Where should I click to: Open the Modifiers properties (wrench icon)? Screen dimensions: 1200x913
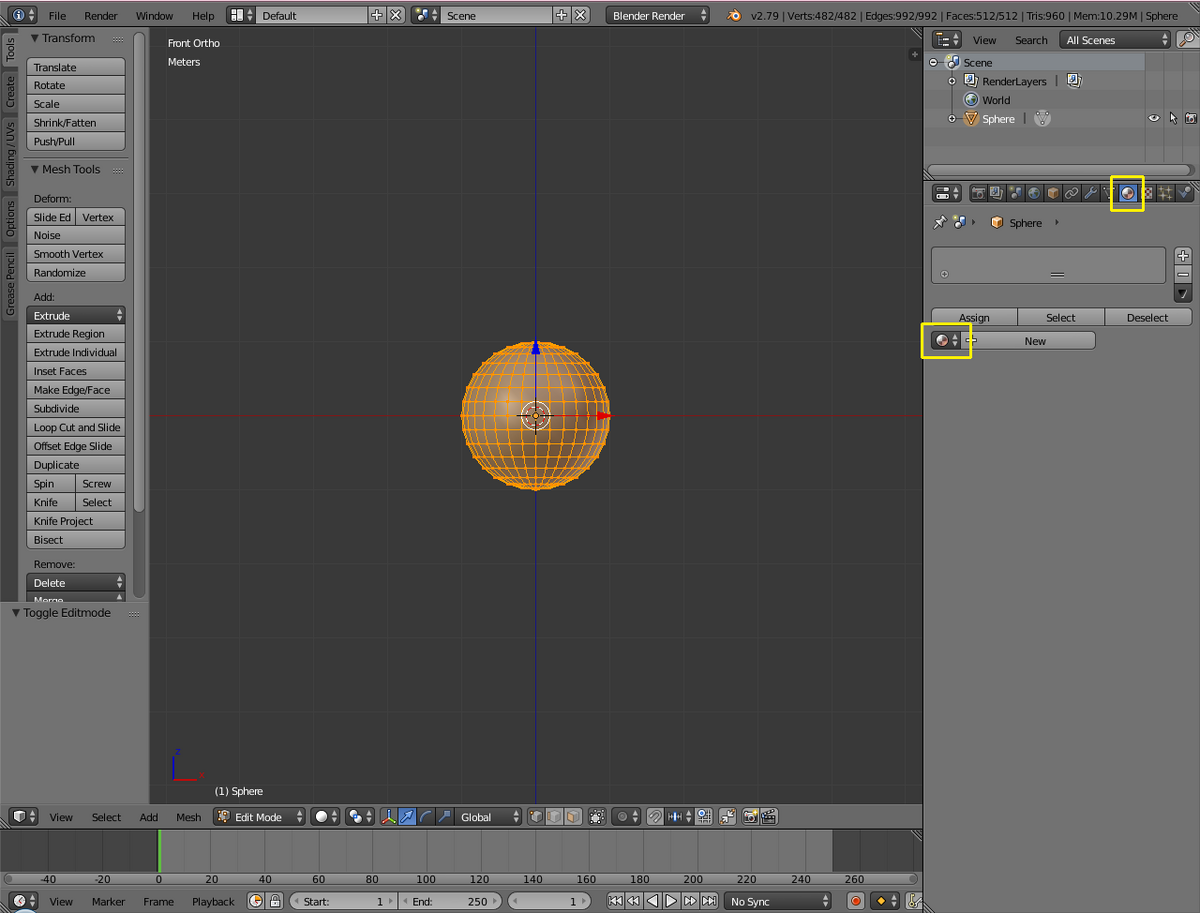tap(1089, 193)
